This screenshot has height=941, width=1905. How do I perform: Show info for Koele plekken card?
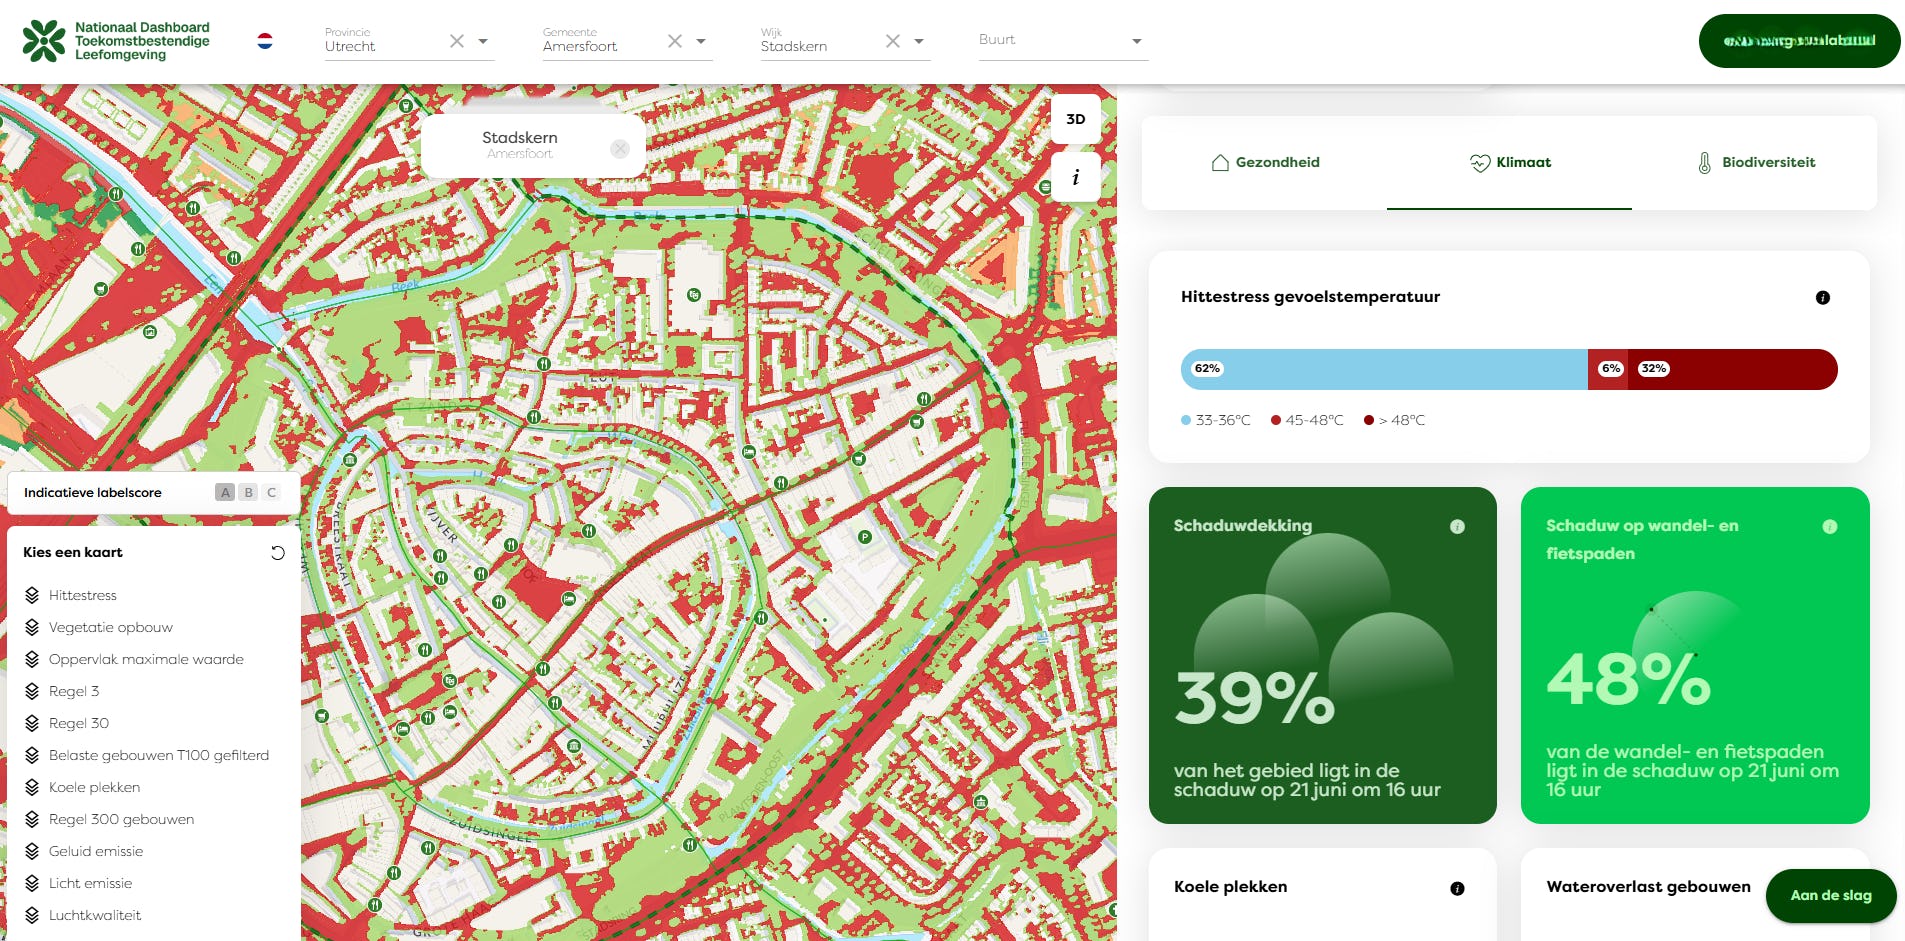pos(1457,888)
